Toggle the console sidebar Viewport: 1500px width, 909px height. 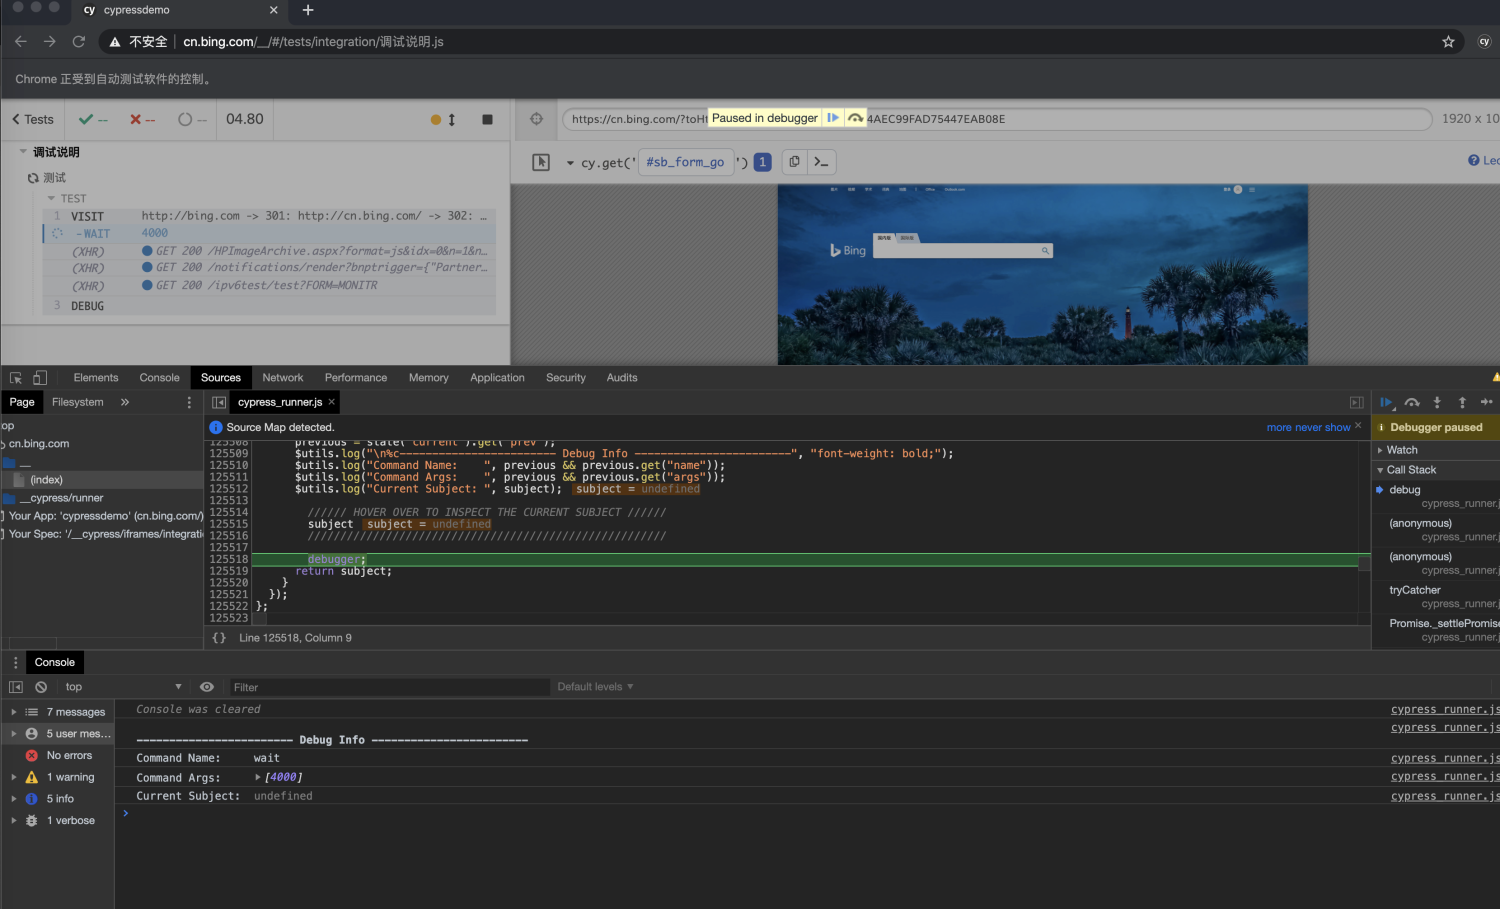pos(16,687)
